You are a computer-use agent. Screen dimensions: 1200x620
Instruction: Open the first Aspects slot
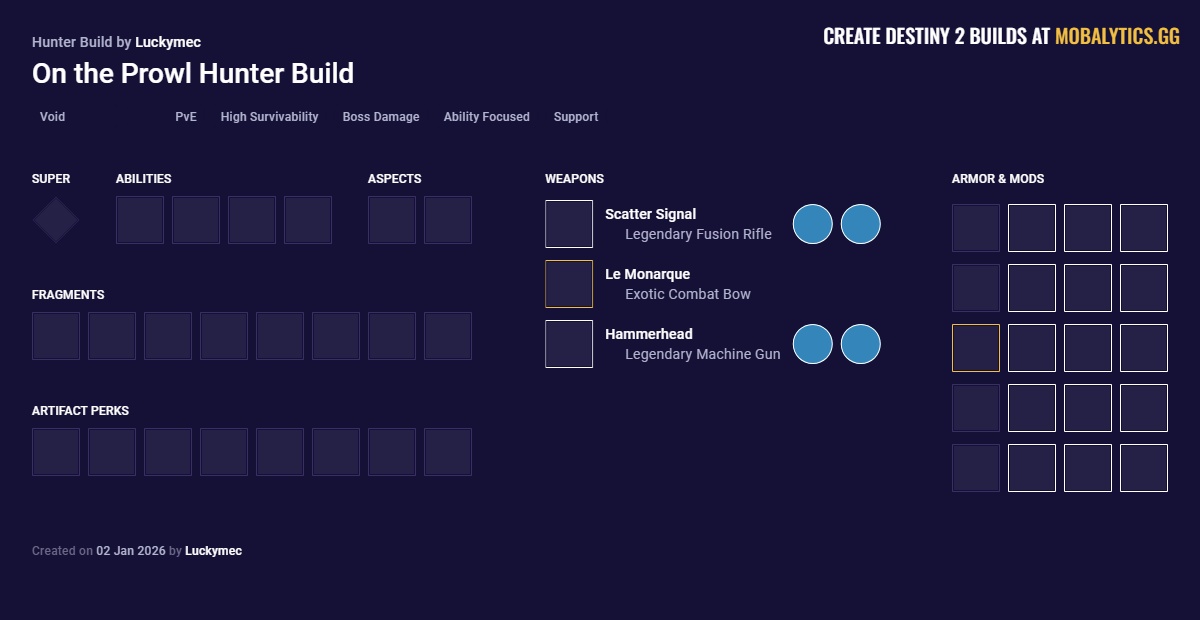[392, 220]
